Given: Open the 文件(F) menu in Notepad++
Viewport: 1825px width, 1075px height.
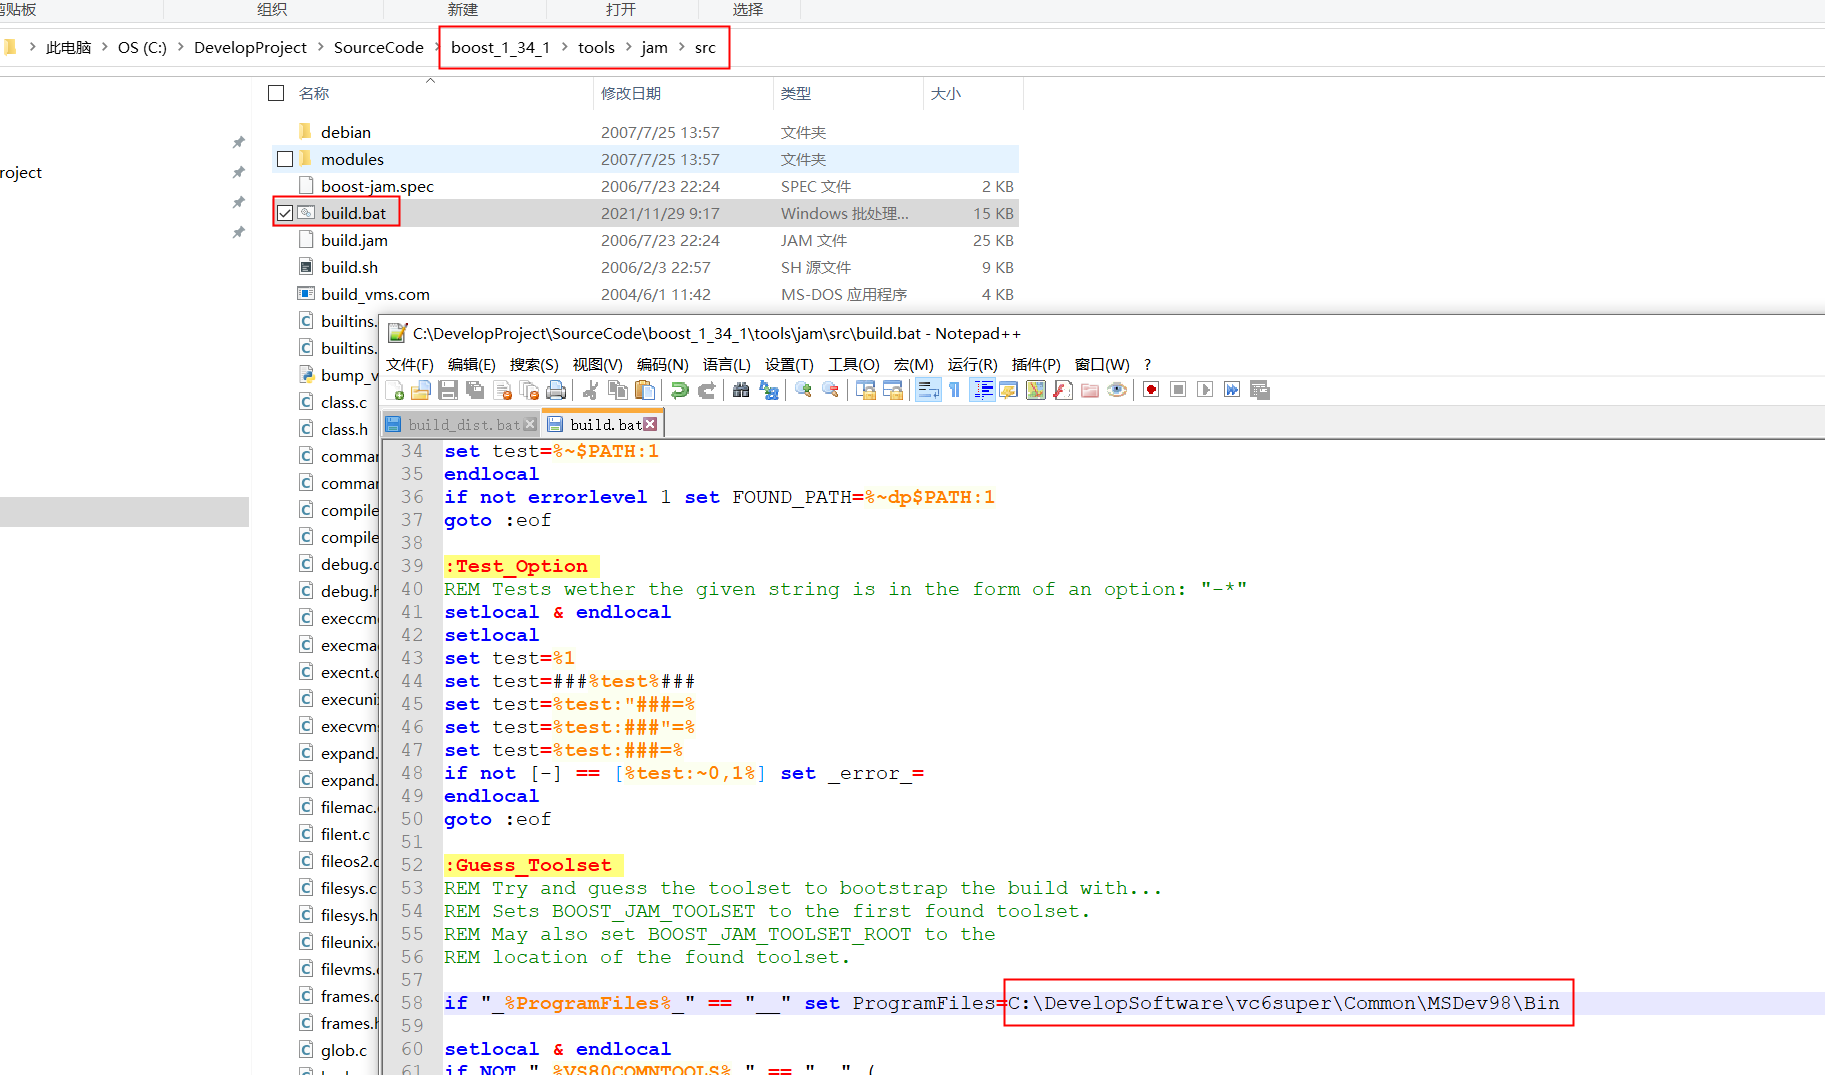Looking at the screenshot, I should (410, 364).
